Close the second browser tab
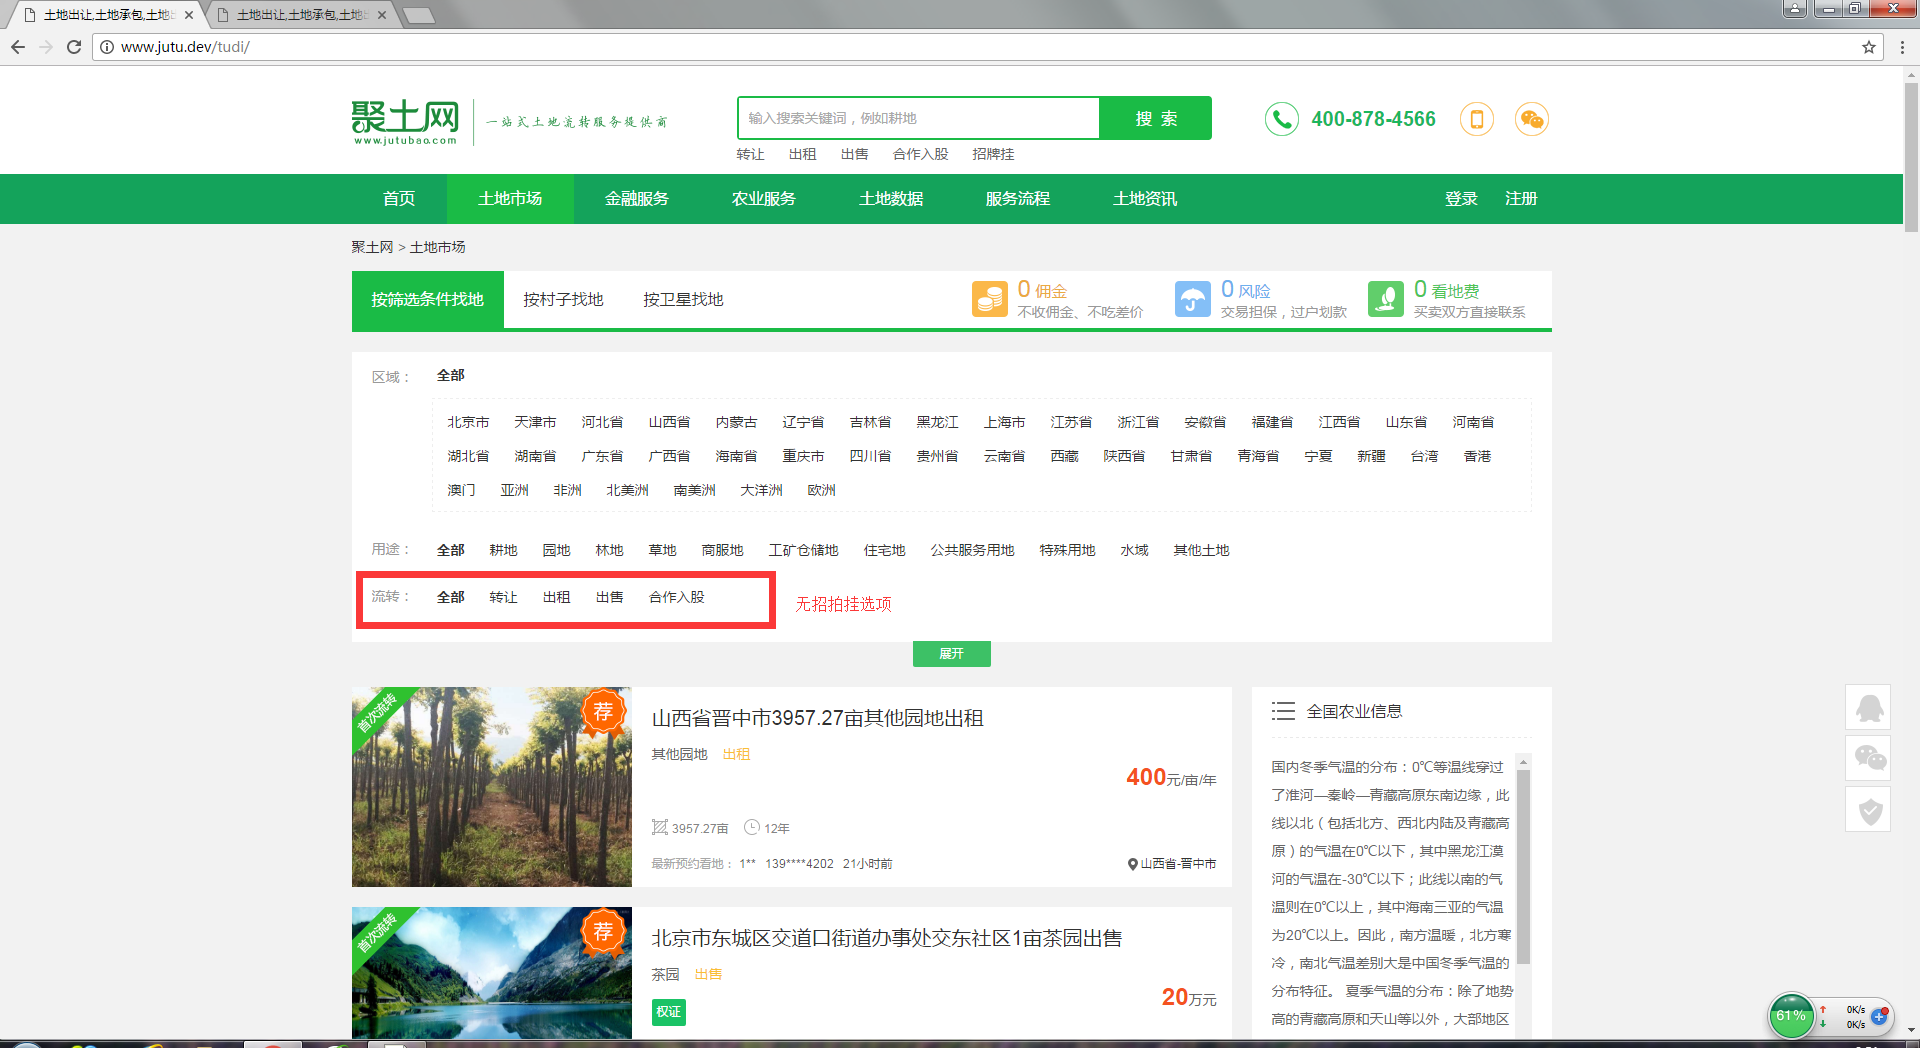Image resolution: width=1920 pixels, height=1048 pixels. (x=382, y=15)
